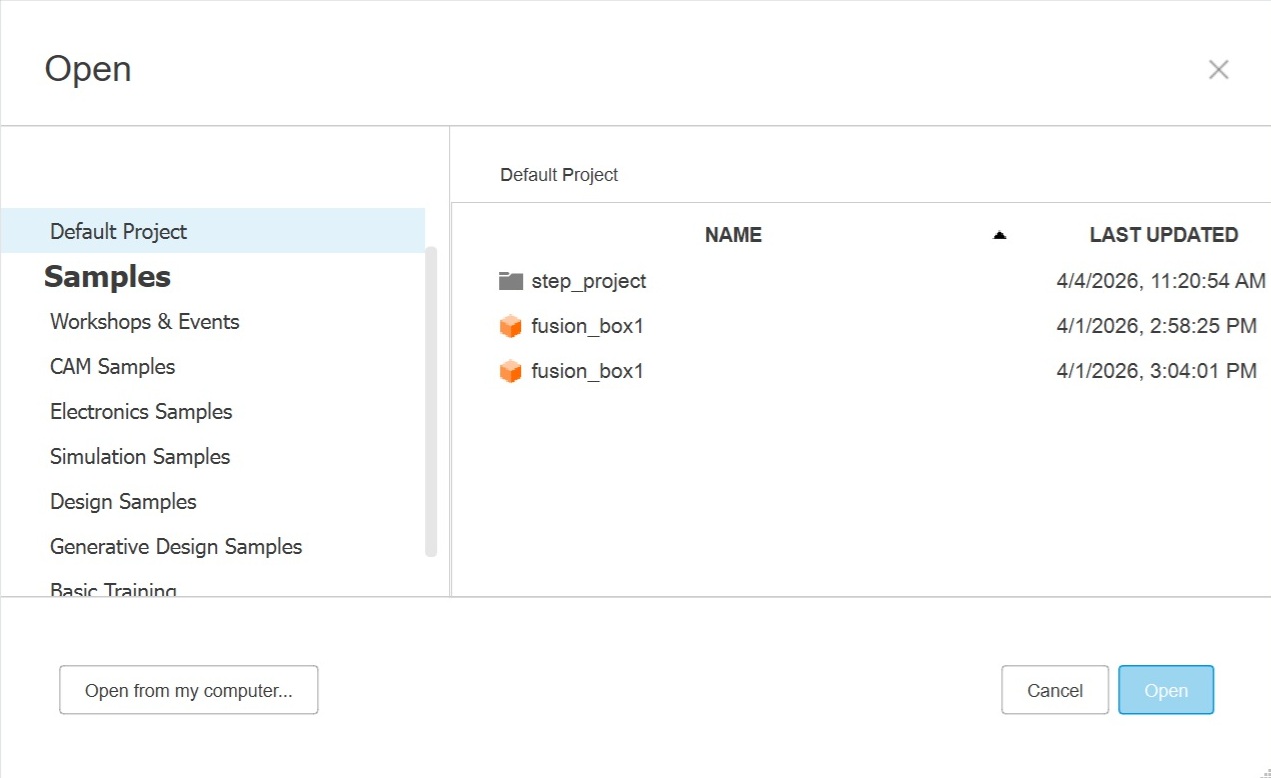This screenshot has width=1271, height=778.
Task: Choose Electronics Samples from the list
Action: (141, 411)
